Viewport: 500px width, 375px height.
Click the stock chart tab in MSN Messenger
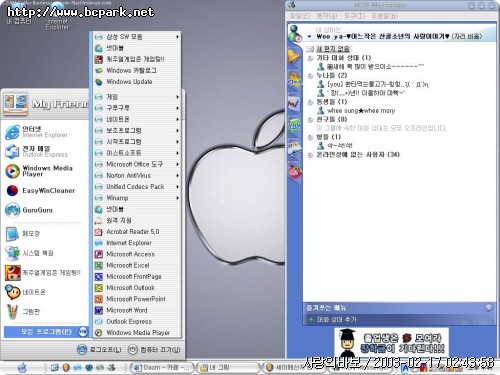(294, 104)
